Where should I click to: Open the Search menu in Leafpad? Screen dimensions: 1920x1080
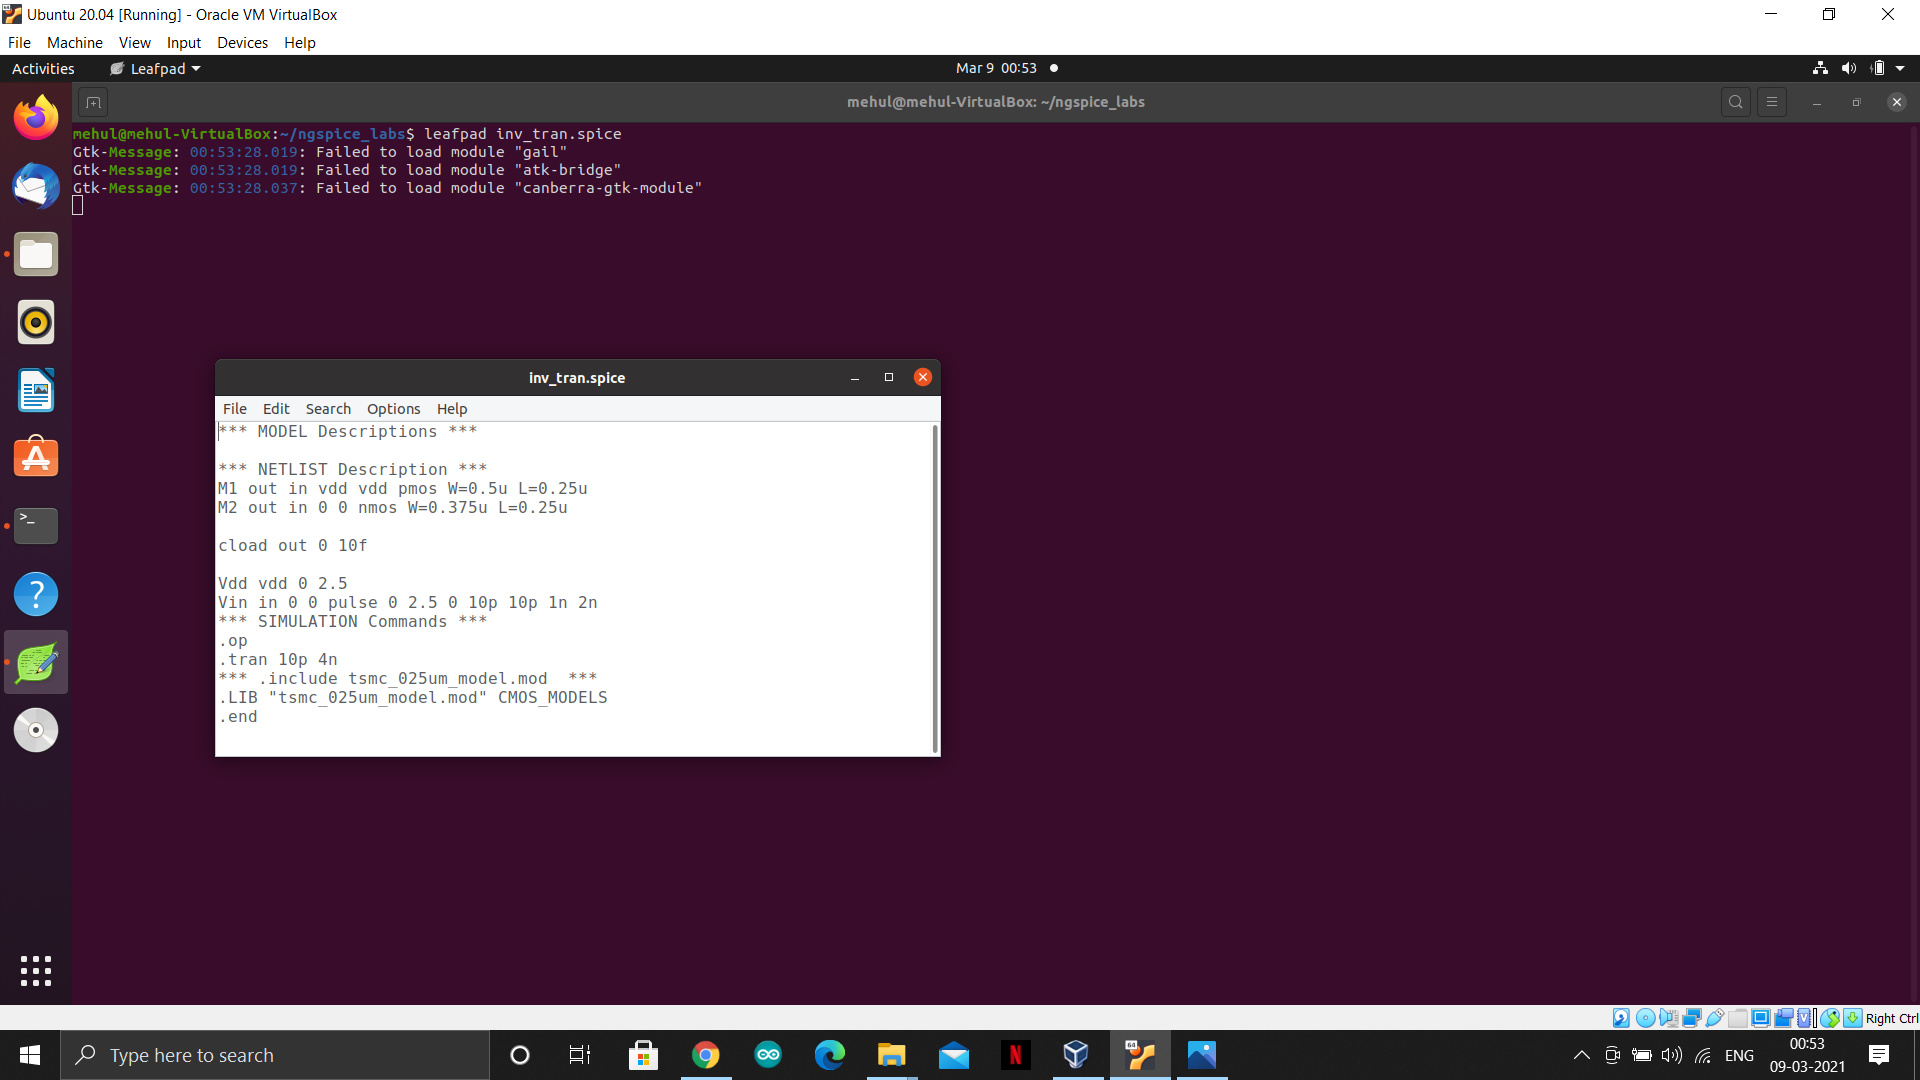[x=327, y=408]
